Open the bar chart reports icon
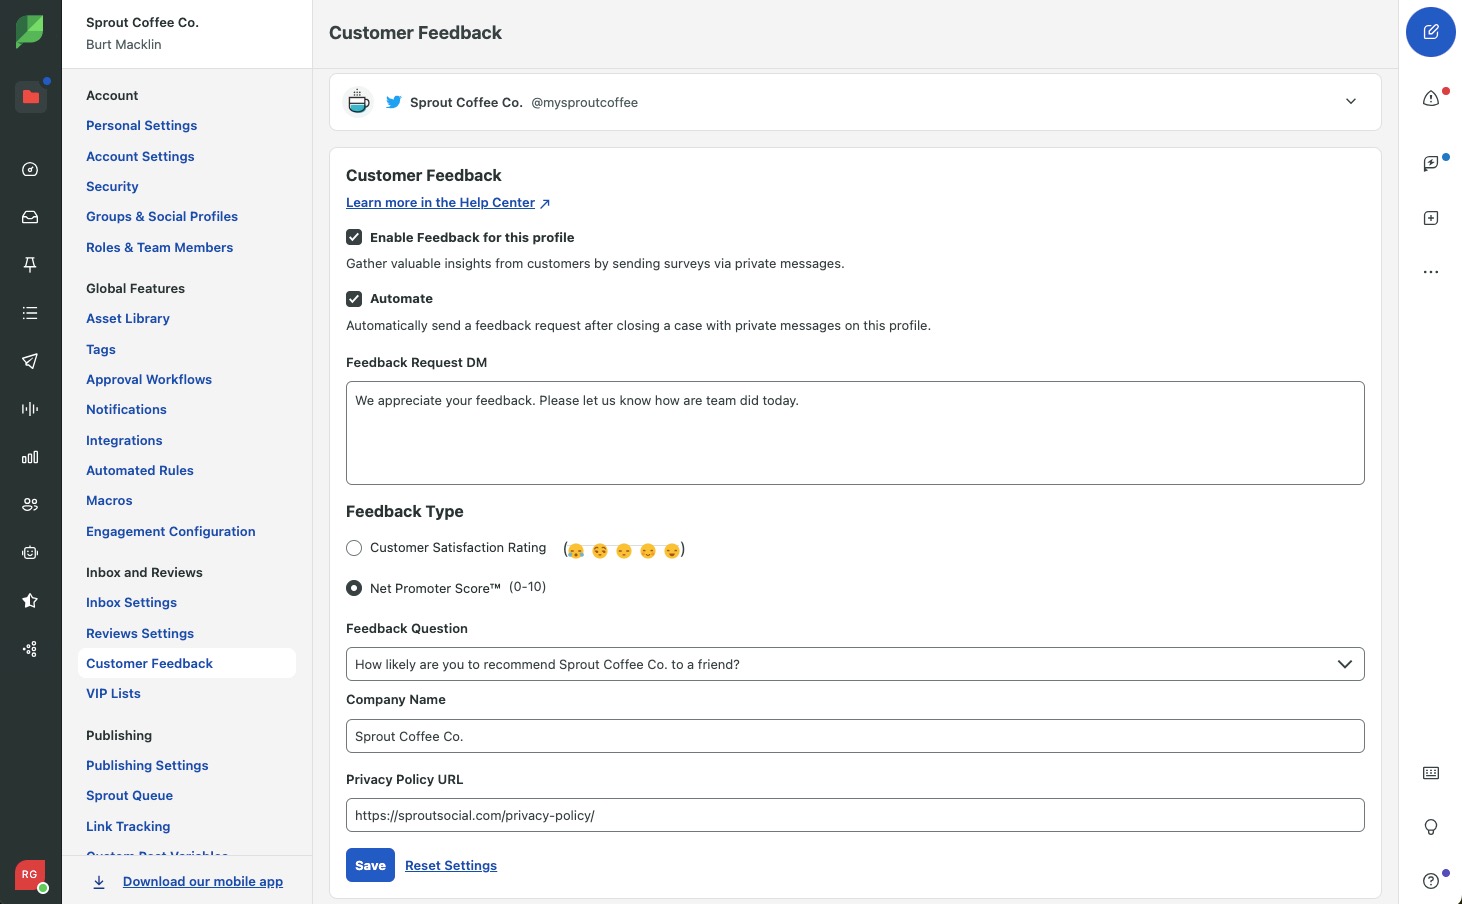This screenshot has height=904, width=1462. (x=30, y=457)
